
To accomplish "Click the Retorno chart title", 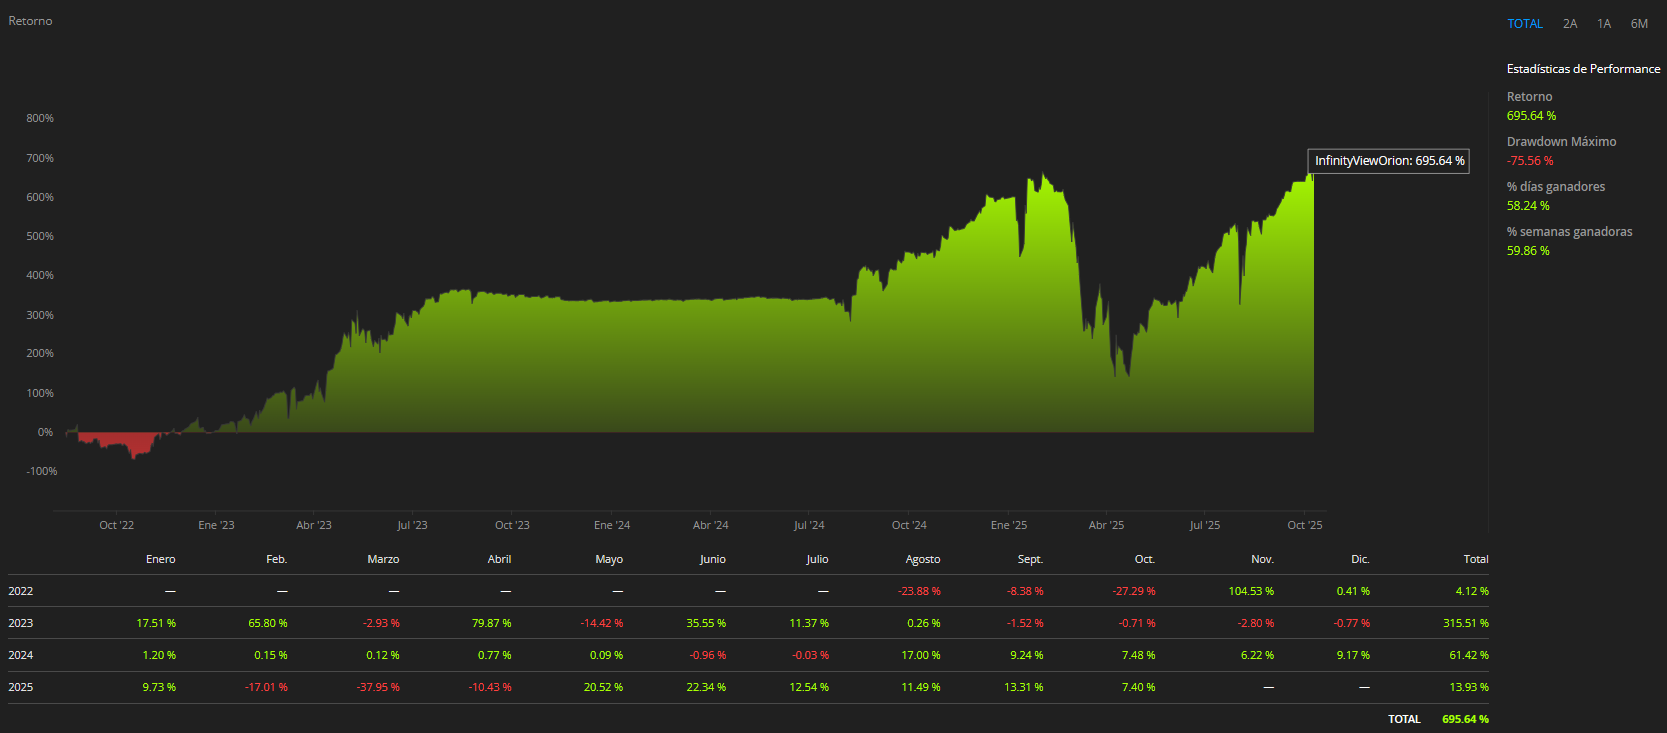I will point(30,21).
